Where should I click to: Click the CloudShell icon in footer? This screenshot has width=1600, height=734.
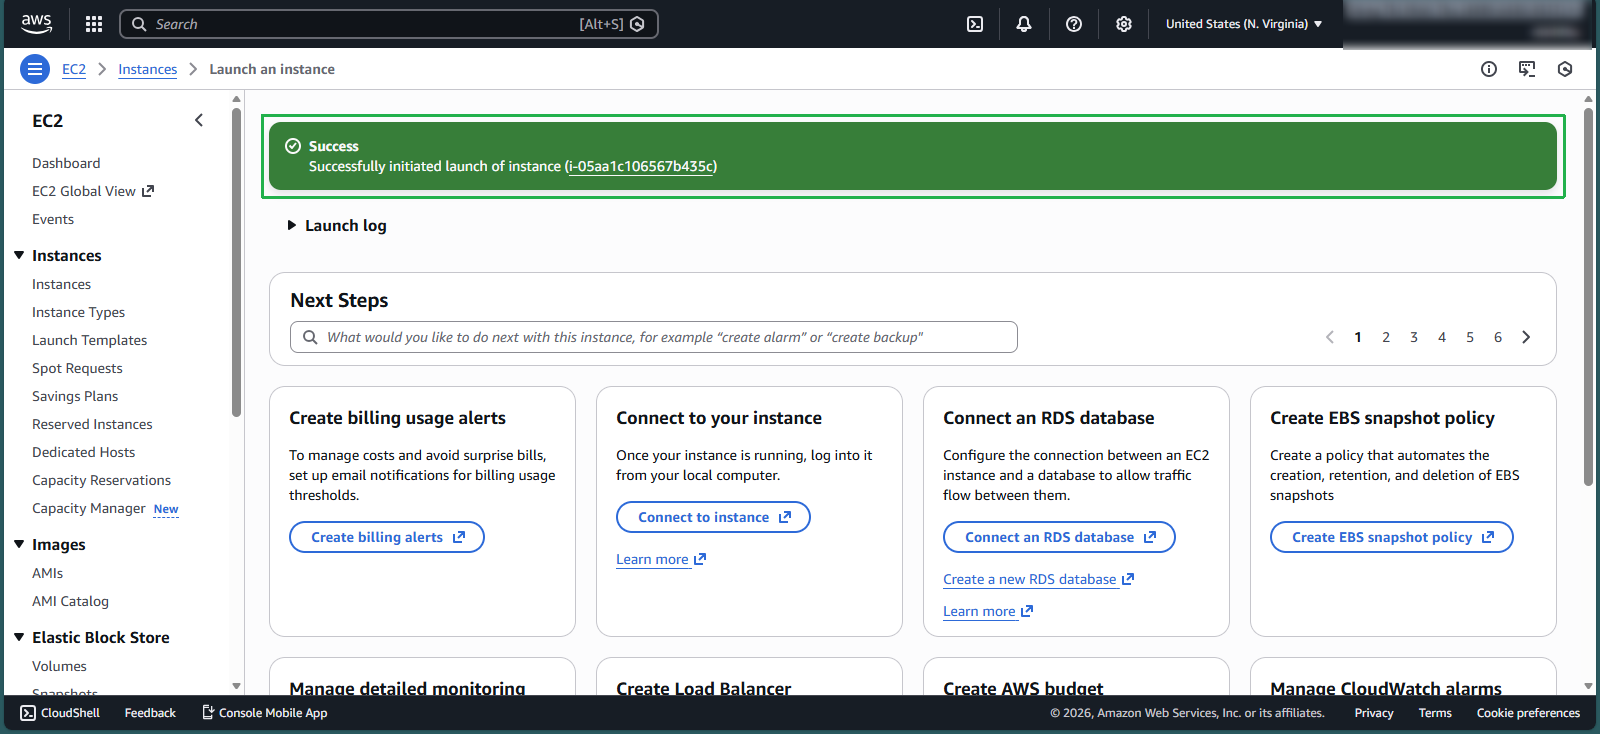28,713
